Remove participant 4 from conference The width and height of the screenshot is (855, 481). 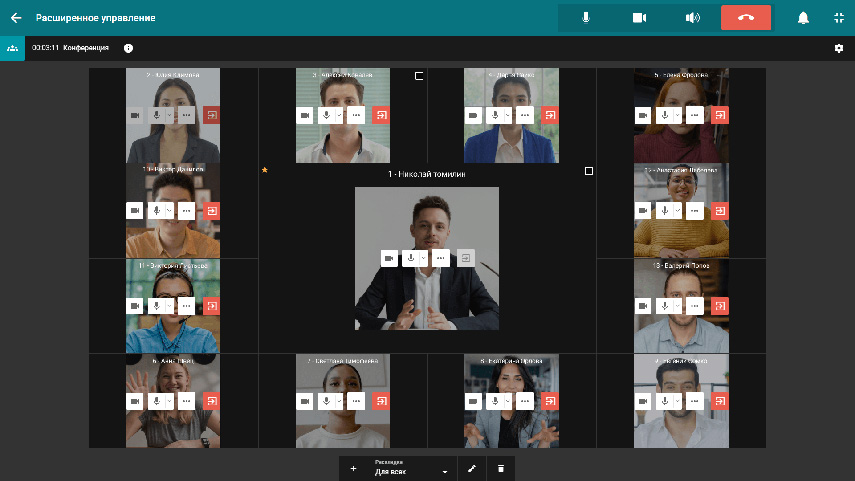click(x=550, y=115)
